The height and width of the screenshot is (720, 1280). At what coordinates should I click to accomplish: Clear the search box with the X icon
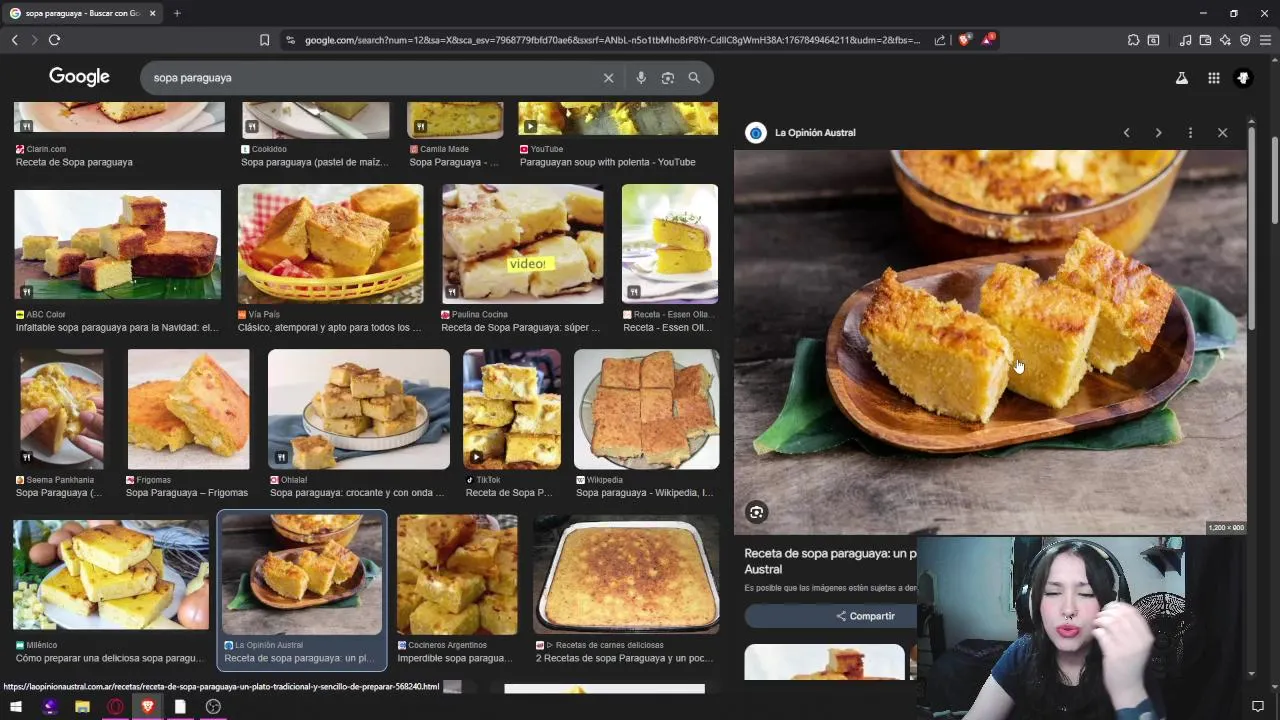click(x=608, y=78)
